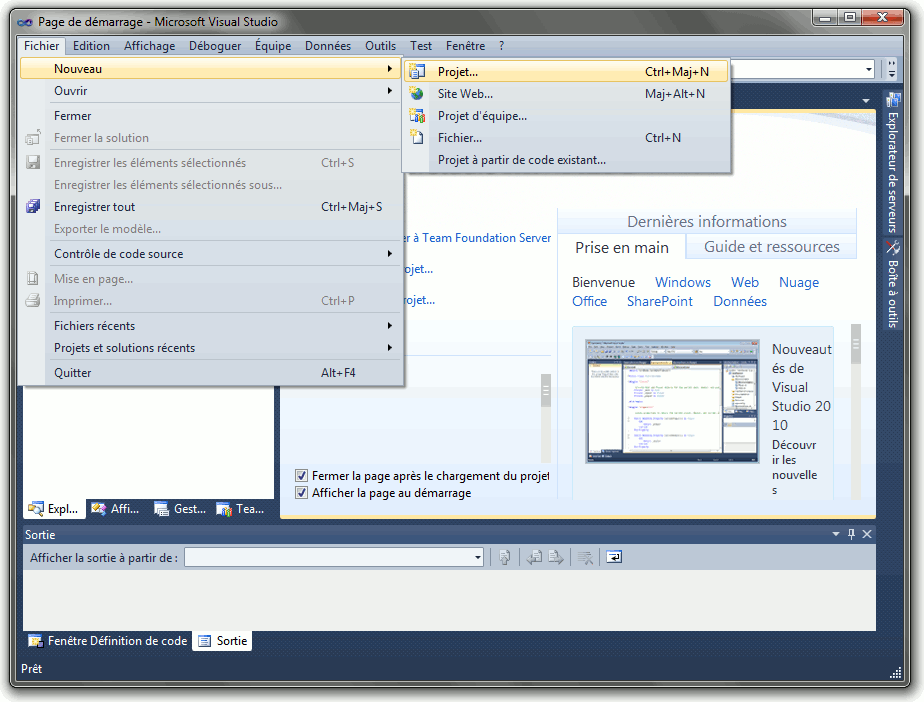Screen dimensions: 924x702
Task: Expand Projets et solutions récents submenu
Action: pyautogui.click(x=390, y=348)
